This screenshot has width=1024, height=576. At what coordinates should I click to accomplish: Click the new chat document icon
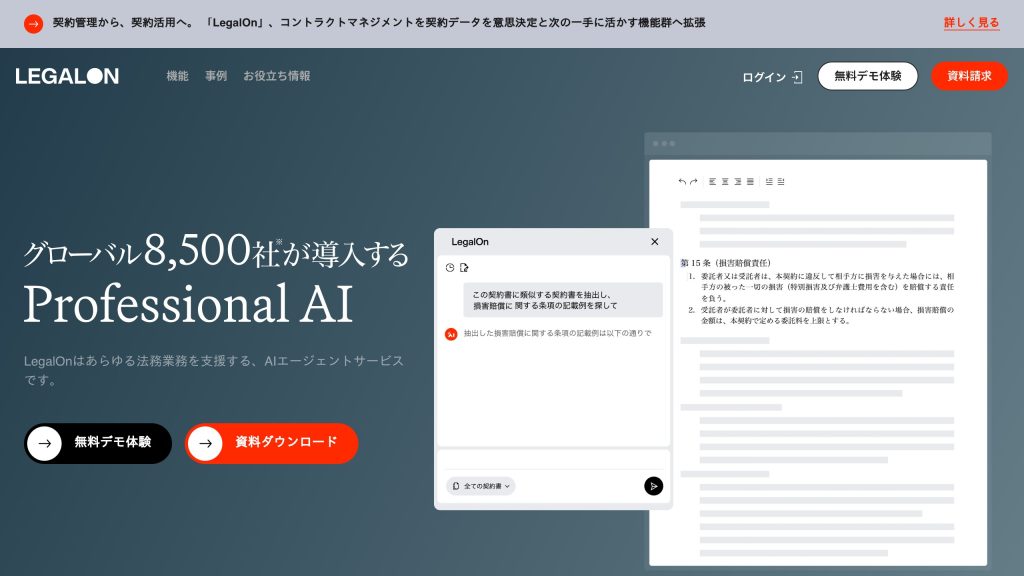pos(464,268)
